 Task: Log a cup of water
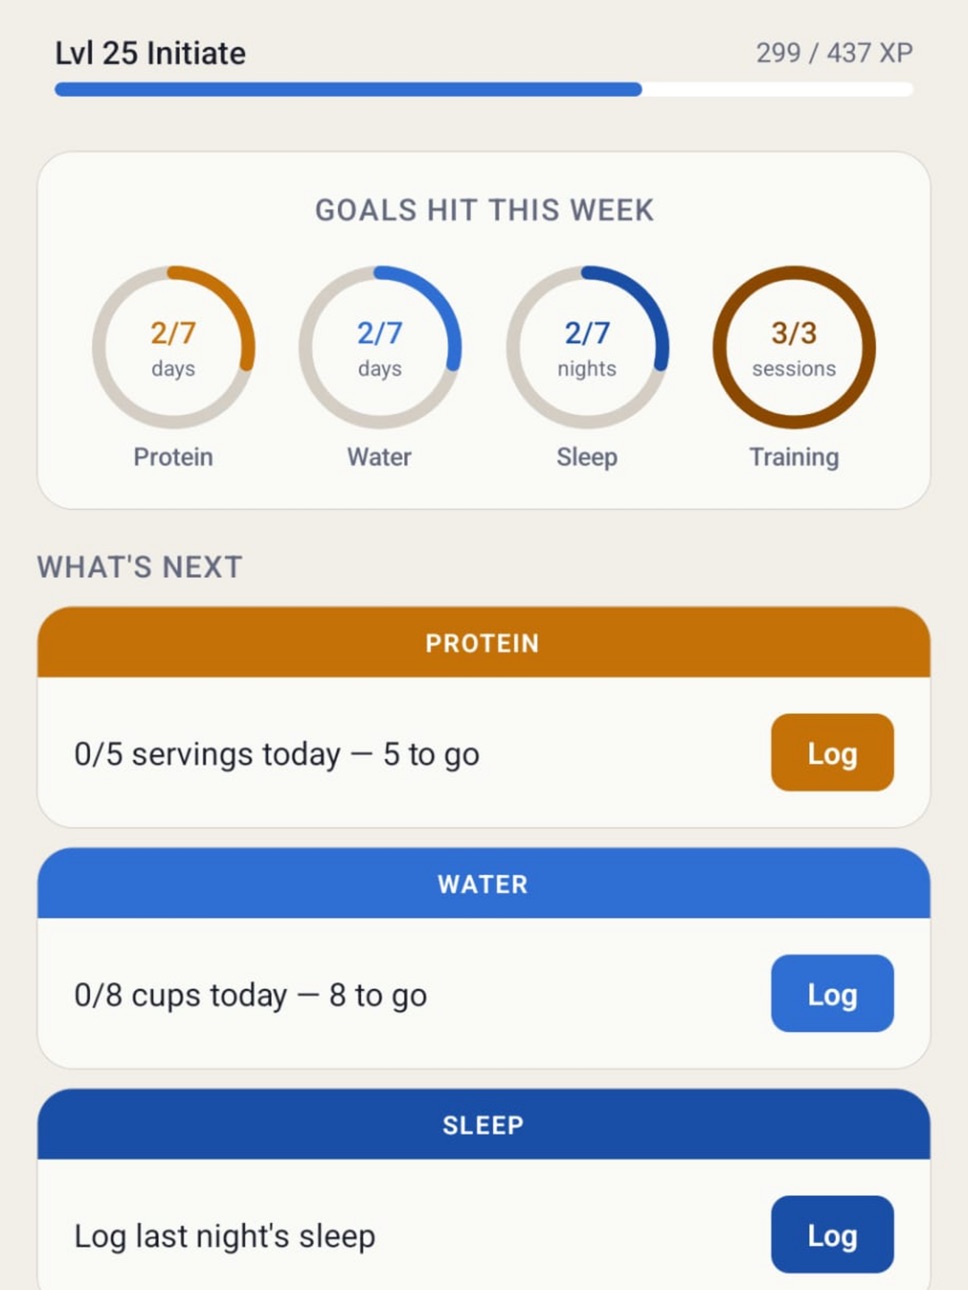[x=832, y=993]
